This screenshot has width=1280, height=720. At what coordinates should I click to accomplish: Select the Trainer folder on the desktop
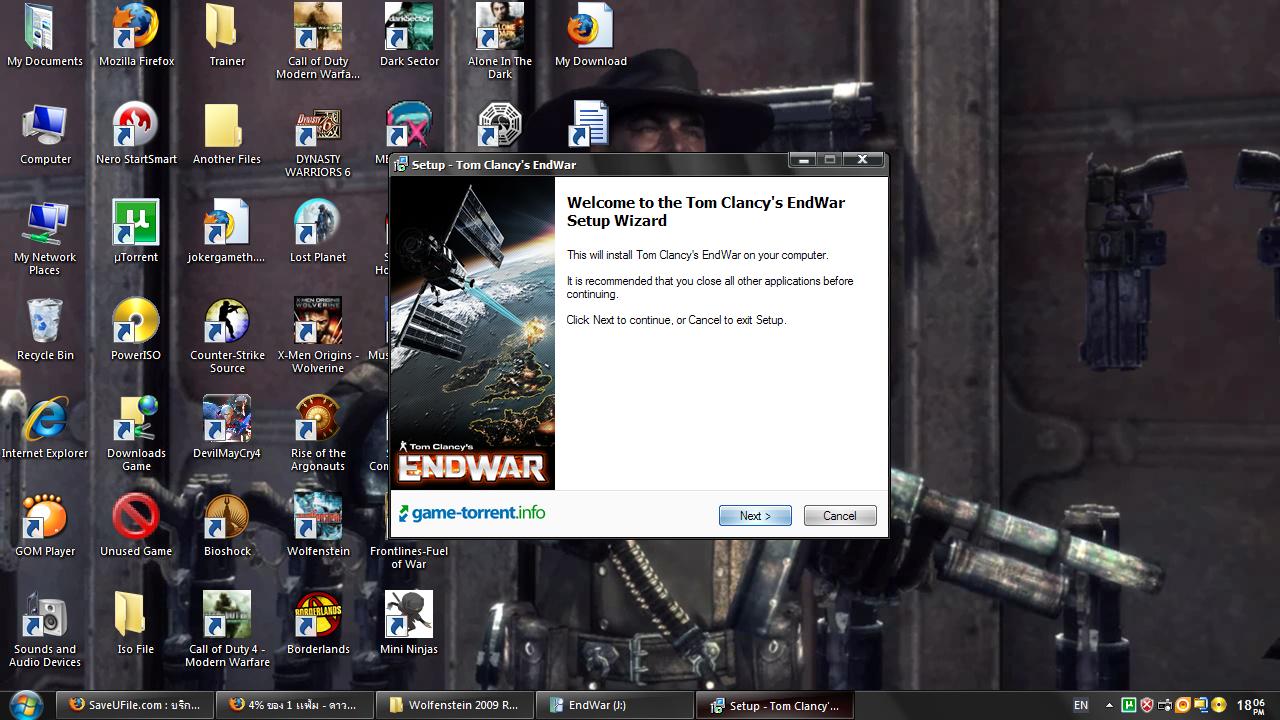click(227, 36)
